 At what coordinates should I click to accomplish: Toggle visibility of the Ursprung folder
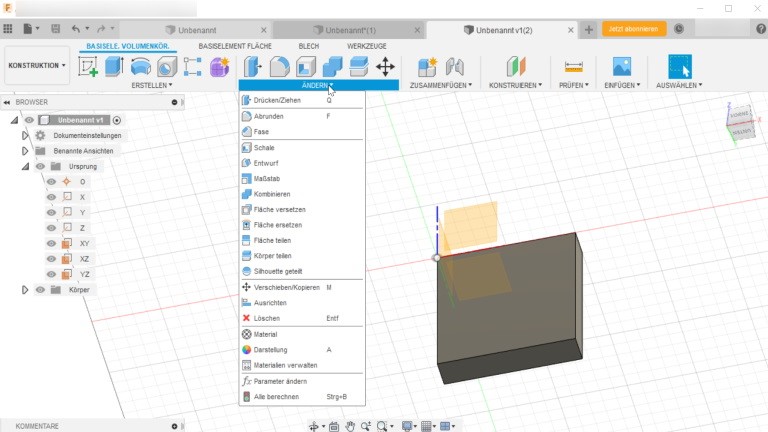[x=41, y=166]
